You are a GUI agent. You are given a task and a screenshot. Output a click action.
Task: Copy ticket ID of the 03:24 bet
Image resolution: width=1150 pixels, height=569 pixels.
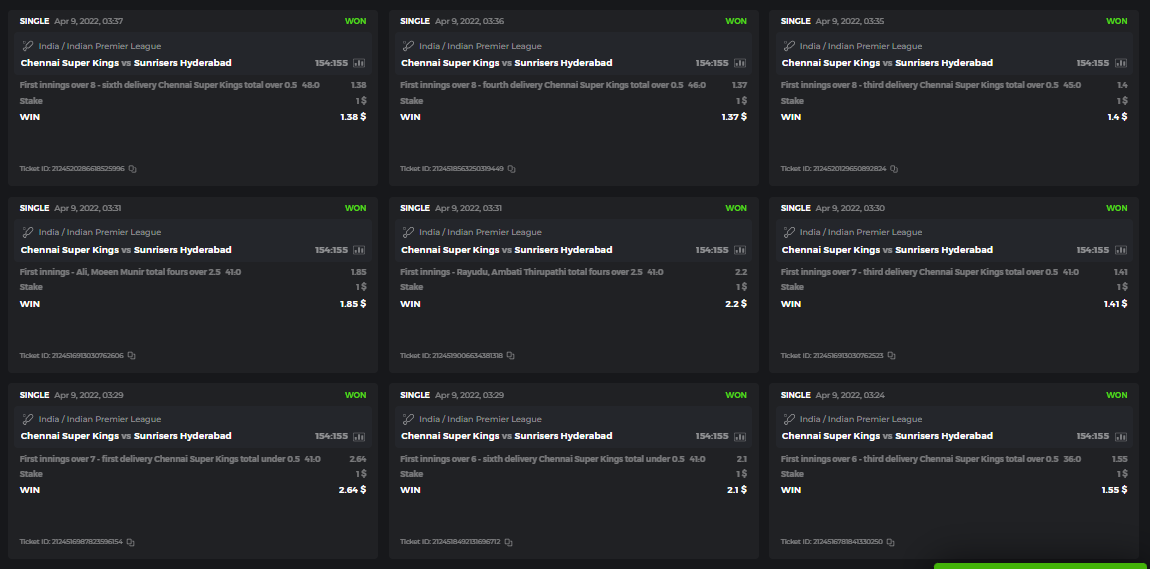(x=891, y=542)
